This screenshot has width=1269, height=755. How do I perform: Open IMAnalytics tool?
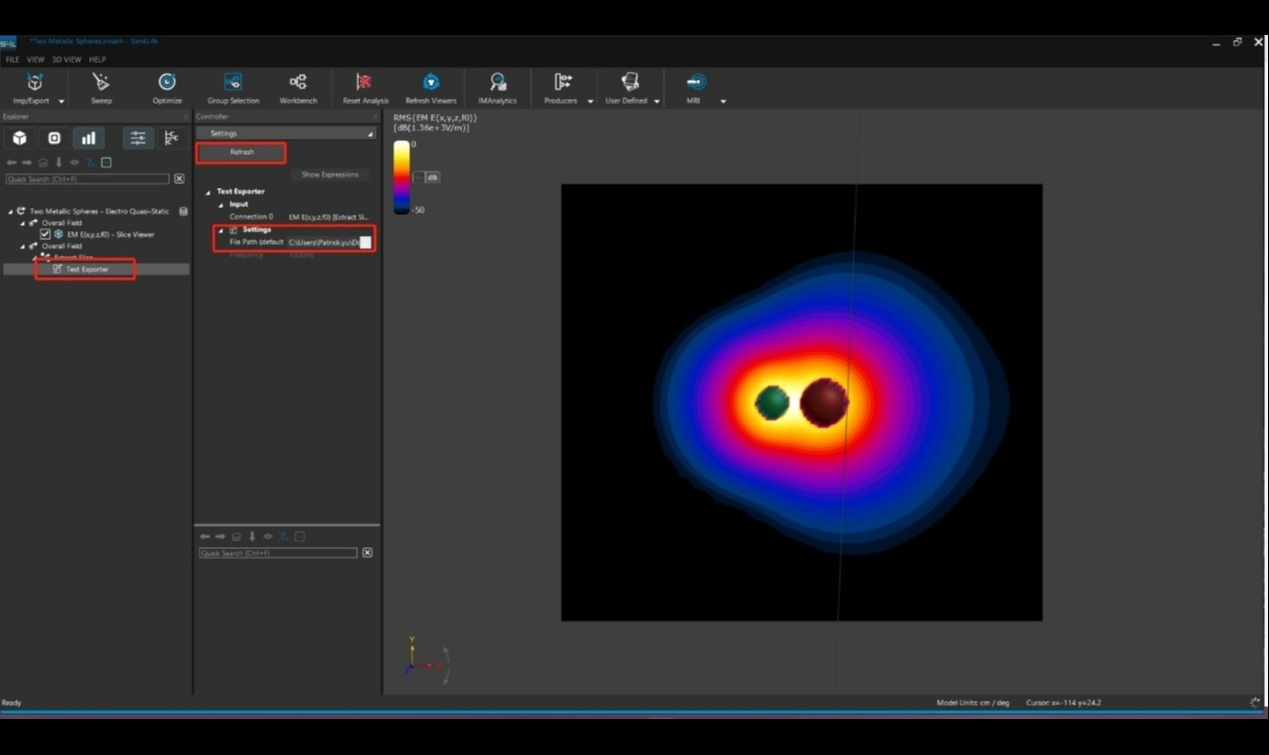(x=497, y=88)
